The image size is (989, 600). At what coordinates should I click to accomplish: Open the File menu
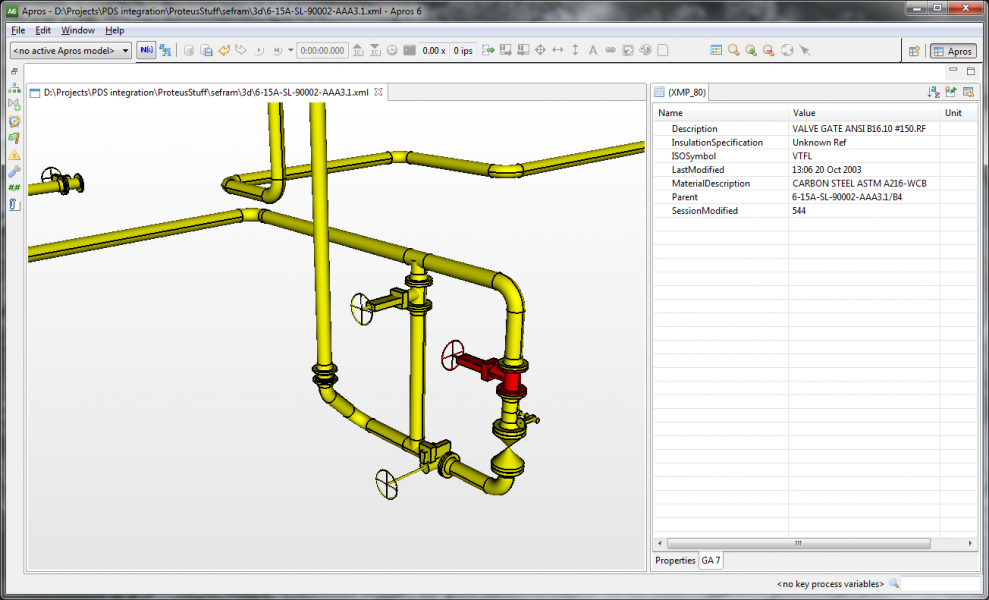click(x=18, y=30)
